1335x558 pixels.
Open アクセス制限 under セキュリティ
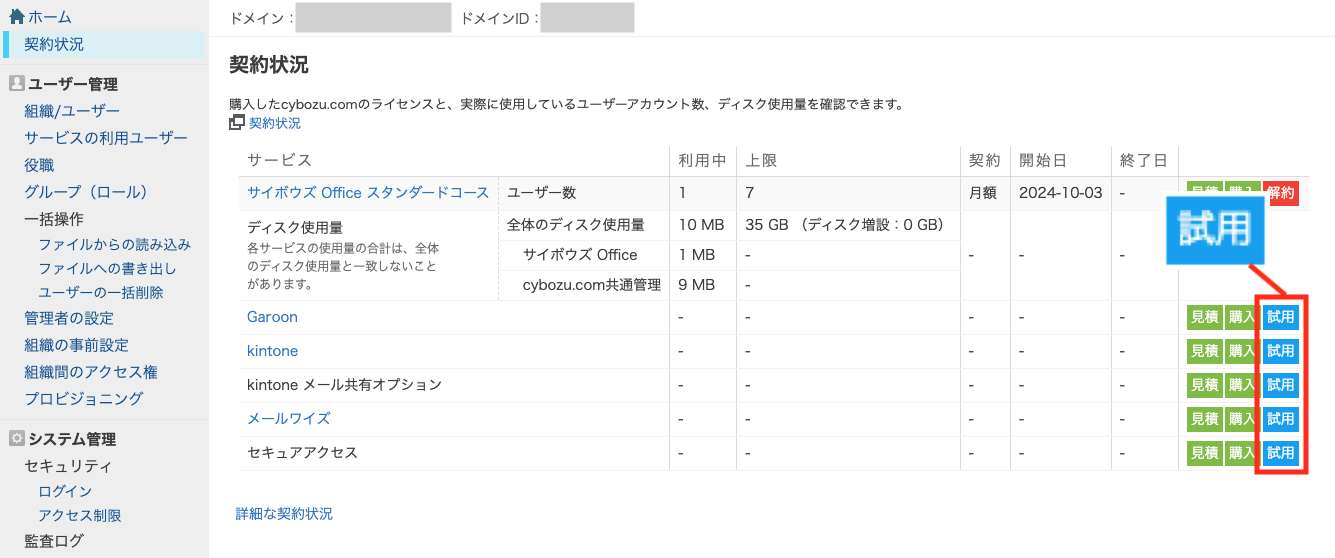[80, 516]
